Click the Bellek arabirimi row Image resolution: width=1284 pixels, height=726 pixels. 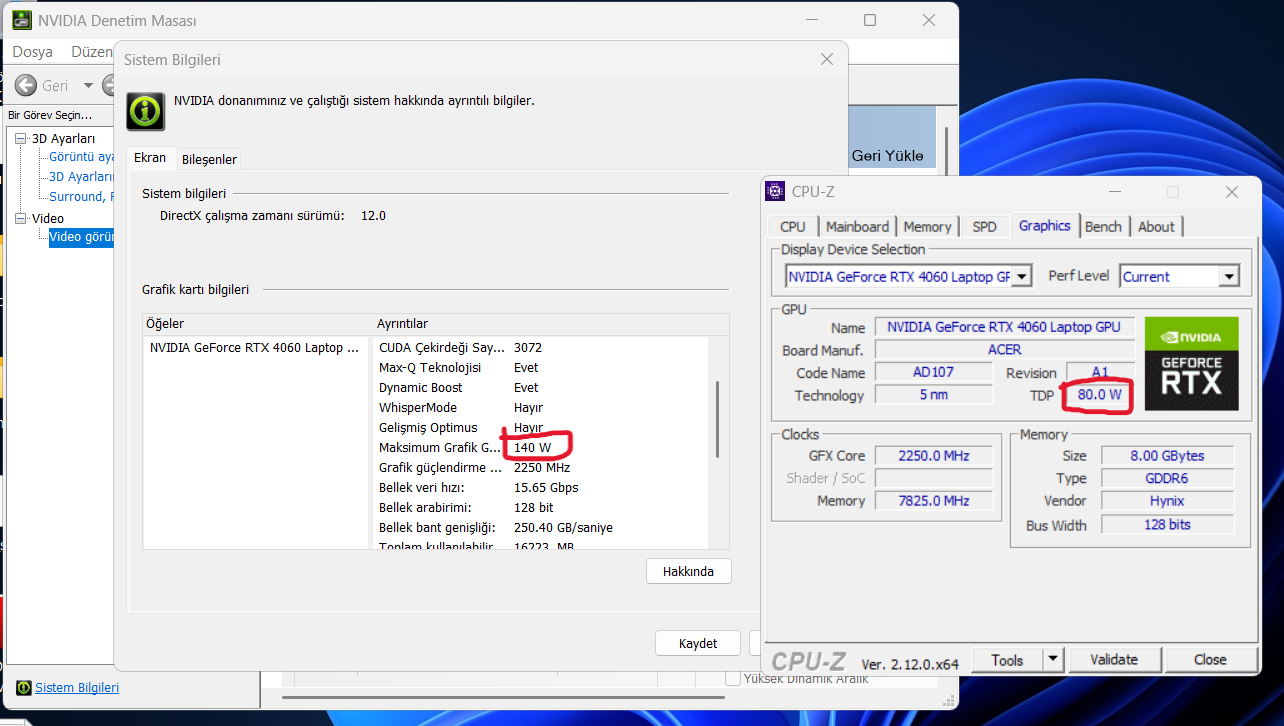tap(540, 508)
